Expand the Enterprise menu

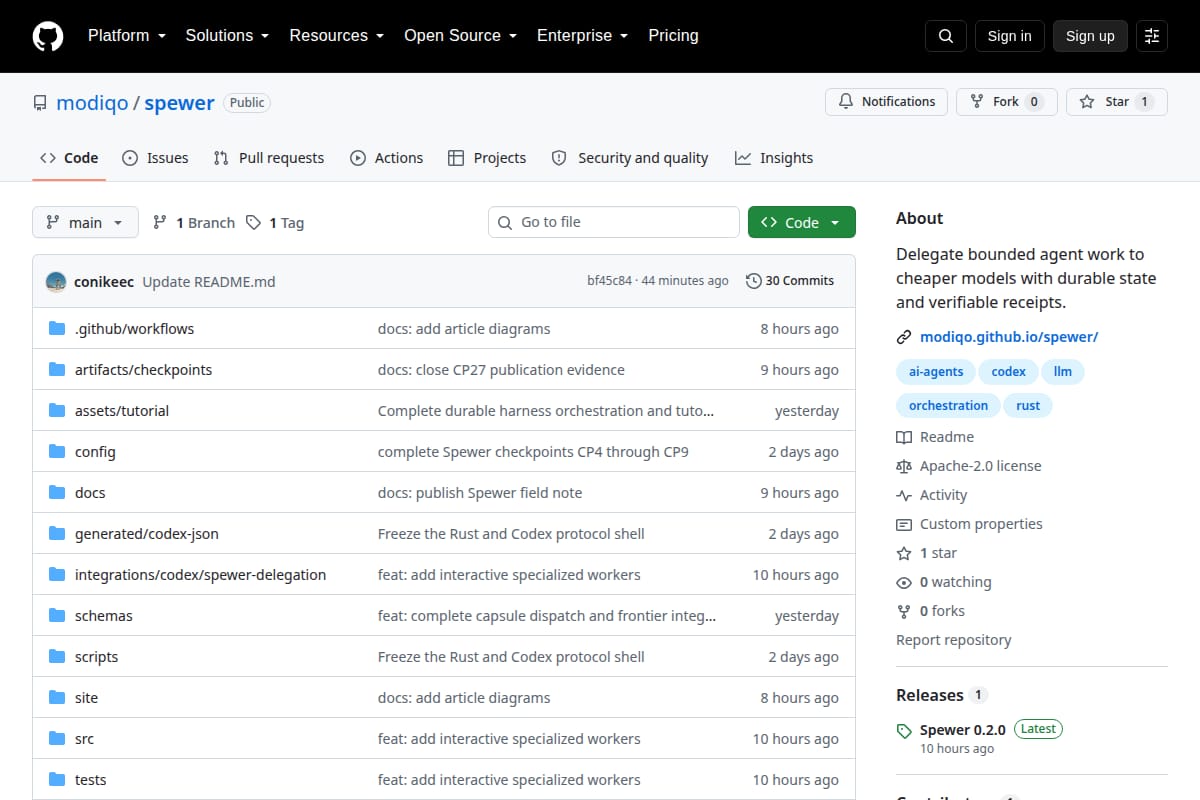582,36
